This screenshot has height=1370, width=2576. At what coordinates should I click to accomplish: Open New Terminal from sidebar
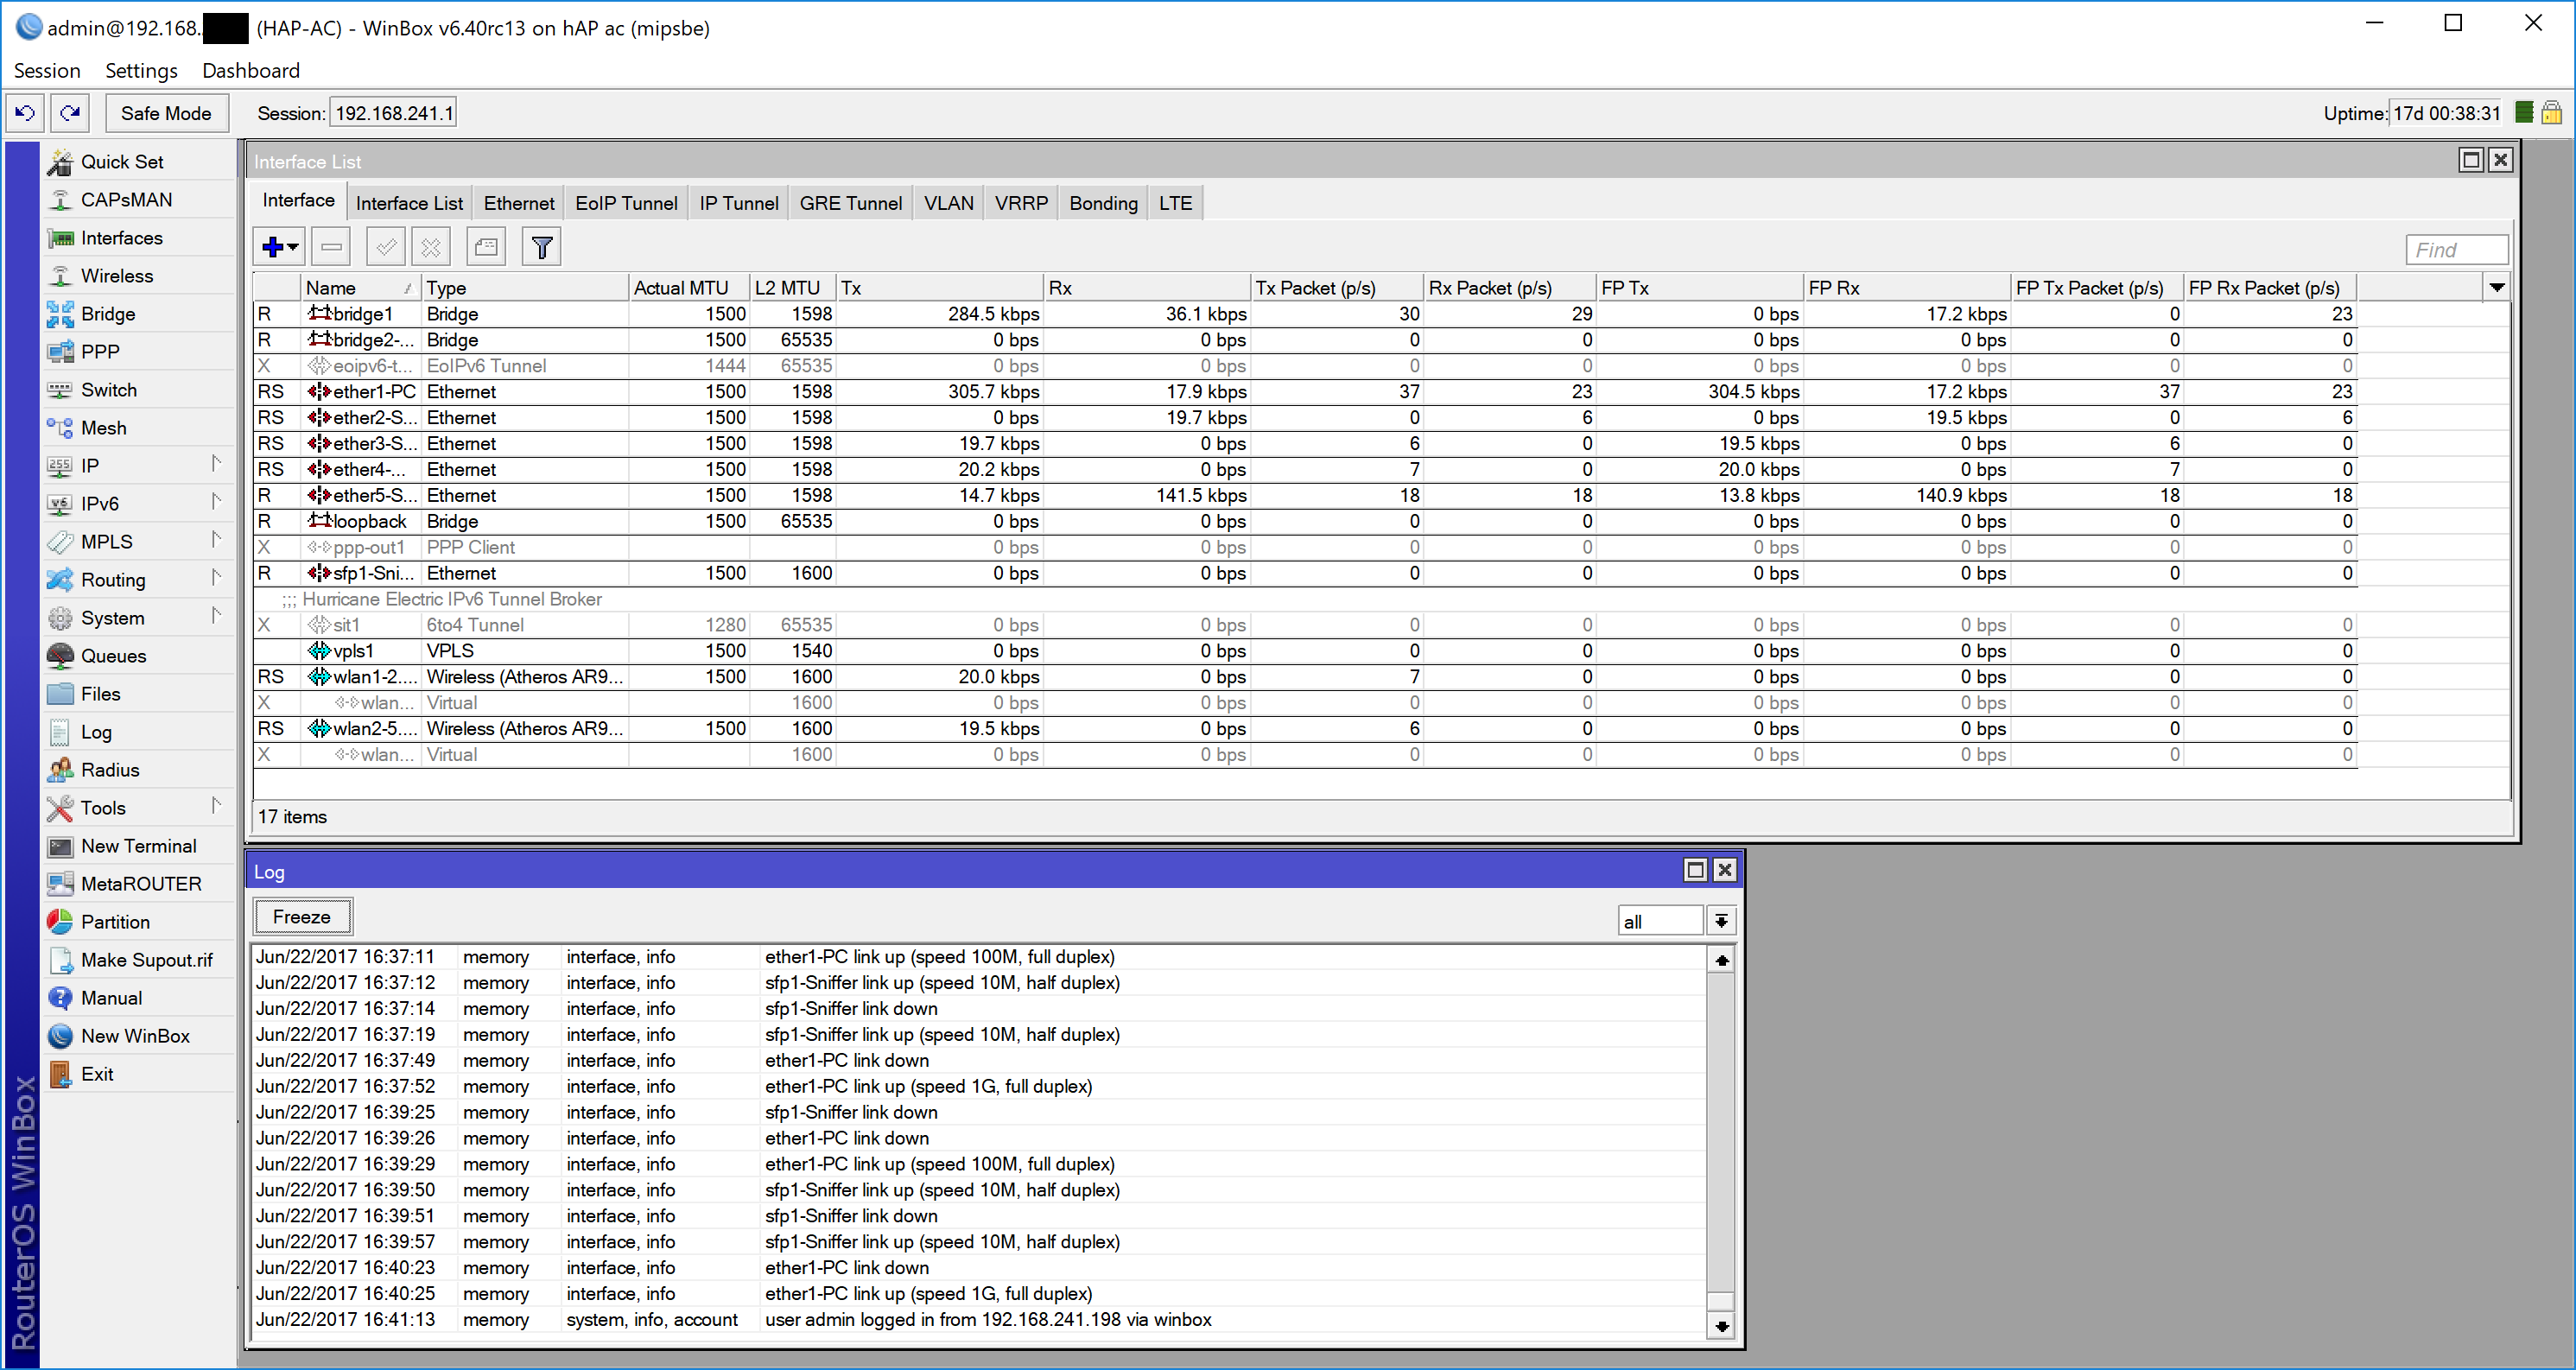point(139,846)
